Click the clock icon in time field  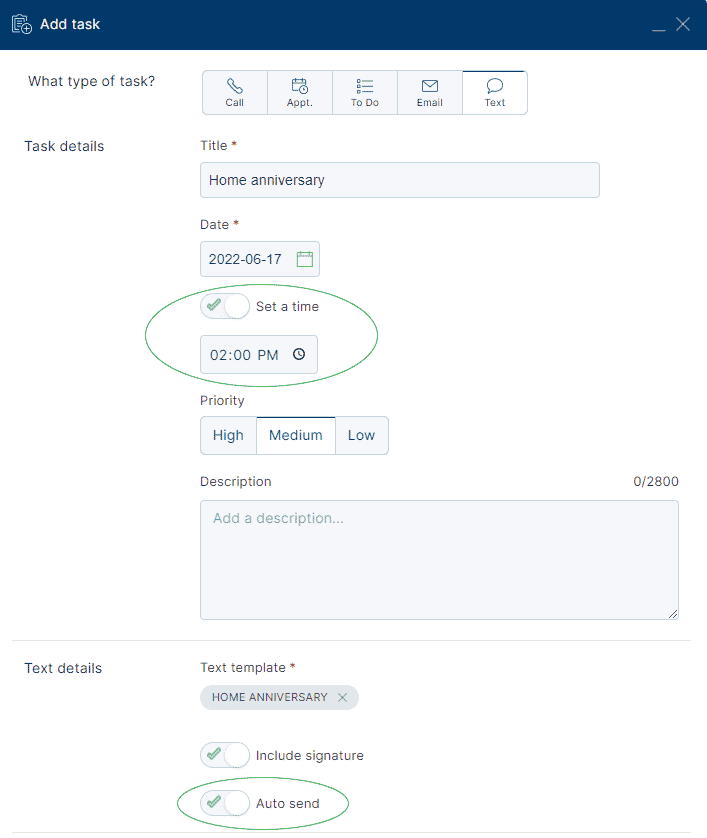(x=299, y=354)
